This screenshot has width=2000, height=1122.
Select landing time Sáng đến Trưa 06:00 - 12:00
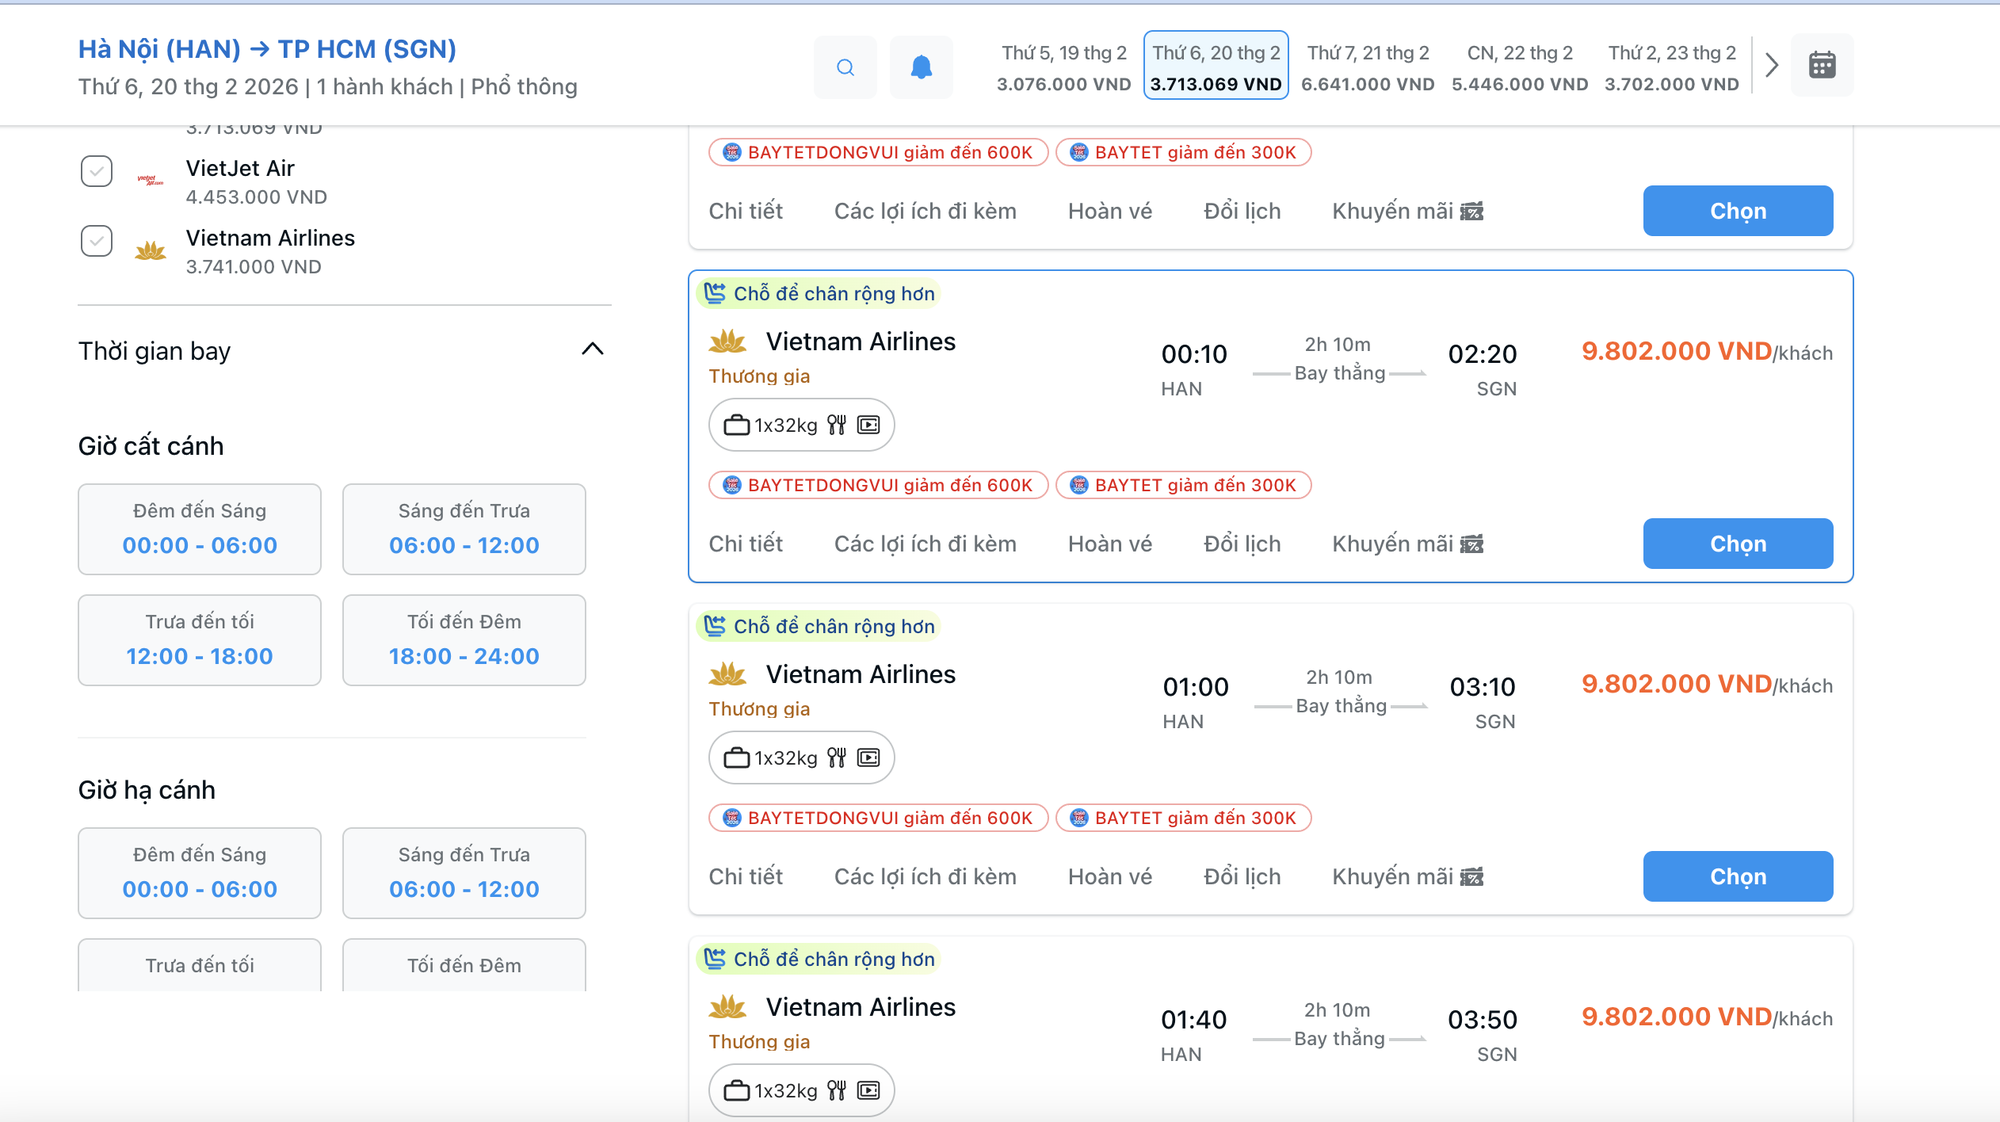464,872
